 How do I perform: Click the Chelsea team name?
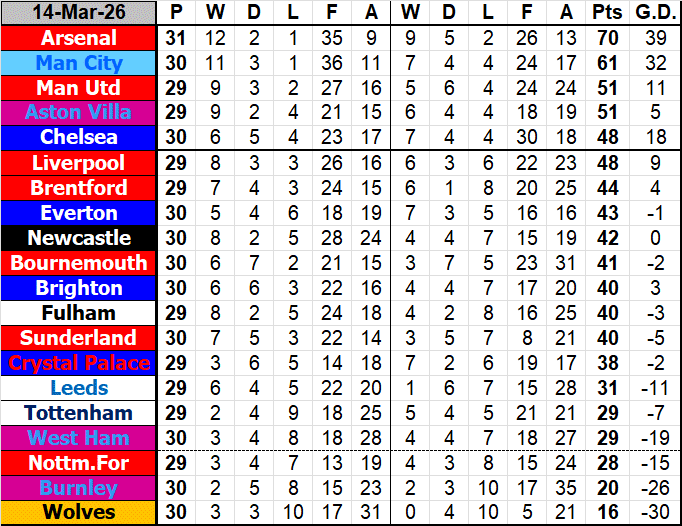click(x=79, y=137)
